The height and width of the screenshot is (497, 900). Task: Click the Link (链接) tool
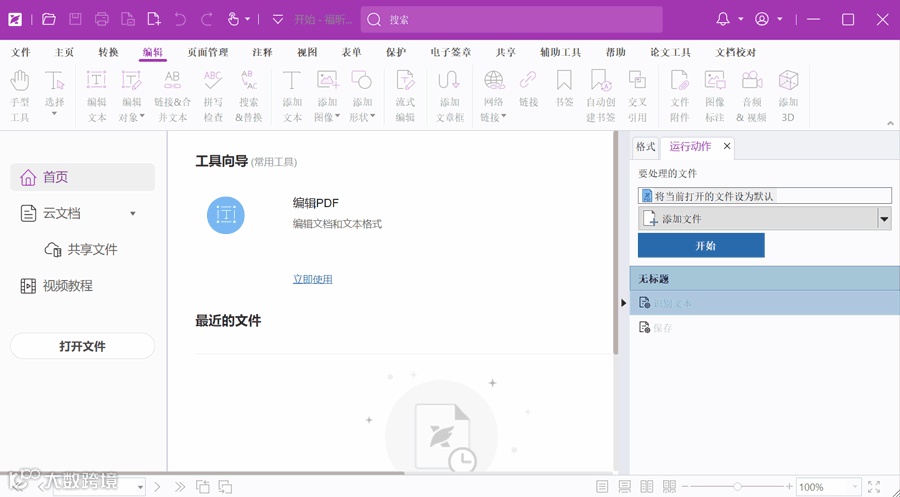coord(528,89)
